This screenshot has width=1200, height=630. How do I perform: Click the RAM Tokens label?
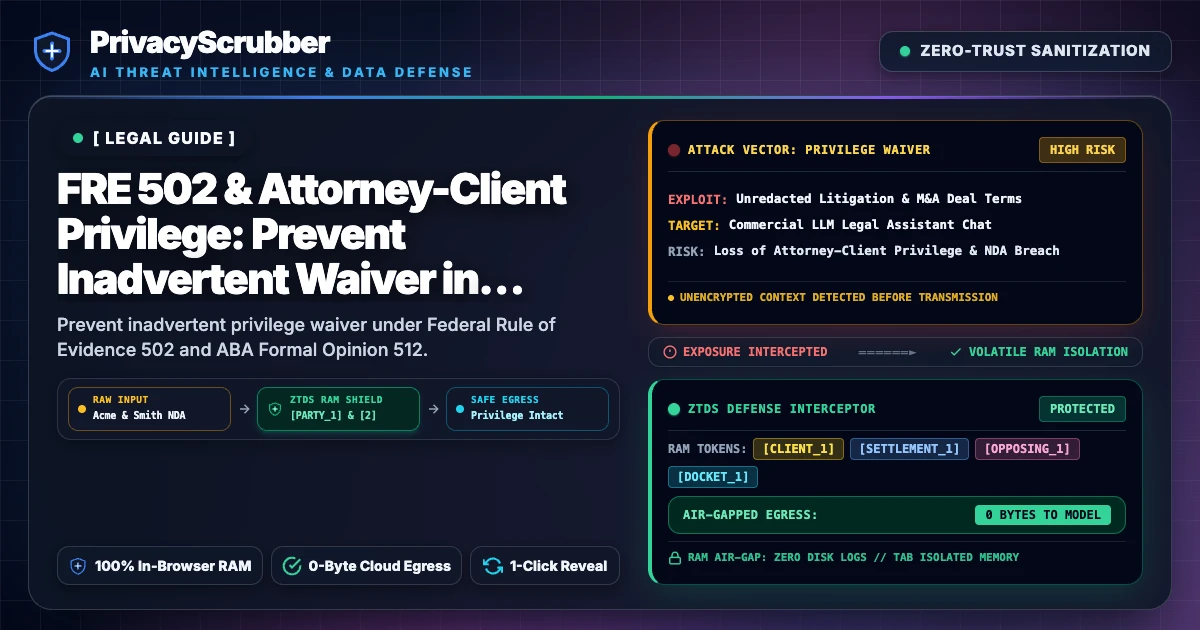[706, 449]
